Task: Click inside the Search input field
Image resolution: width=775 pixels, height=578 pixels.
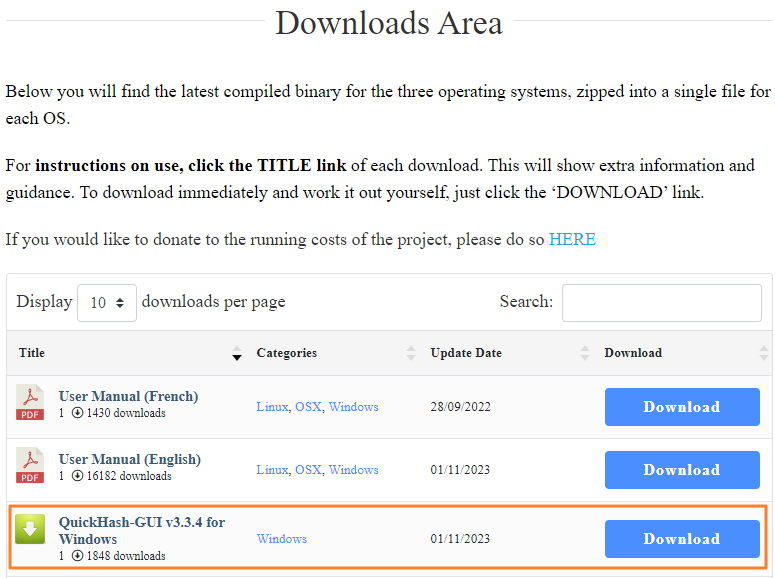Action: pos(661,303)
